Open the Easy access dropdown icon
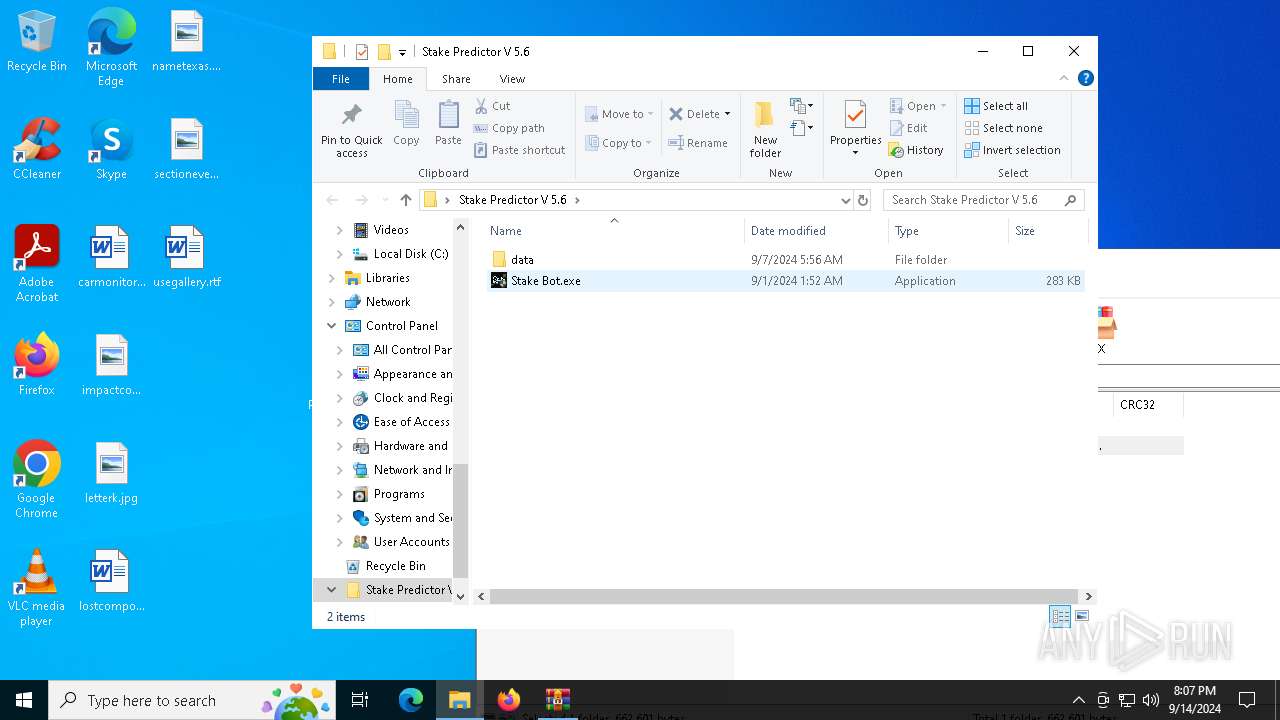 (x=801, y=128)
